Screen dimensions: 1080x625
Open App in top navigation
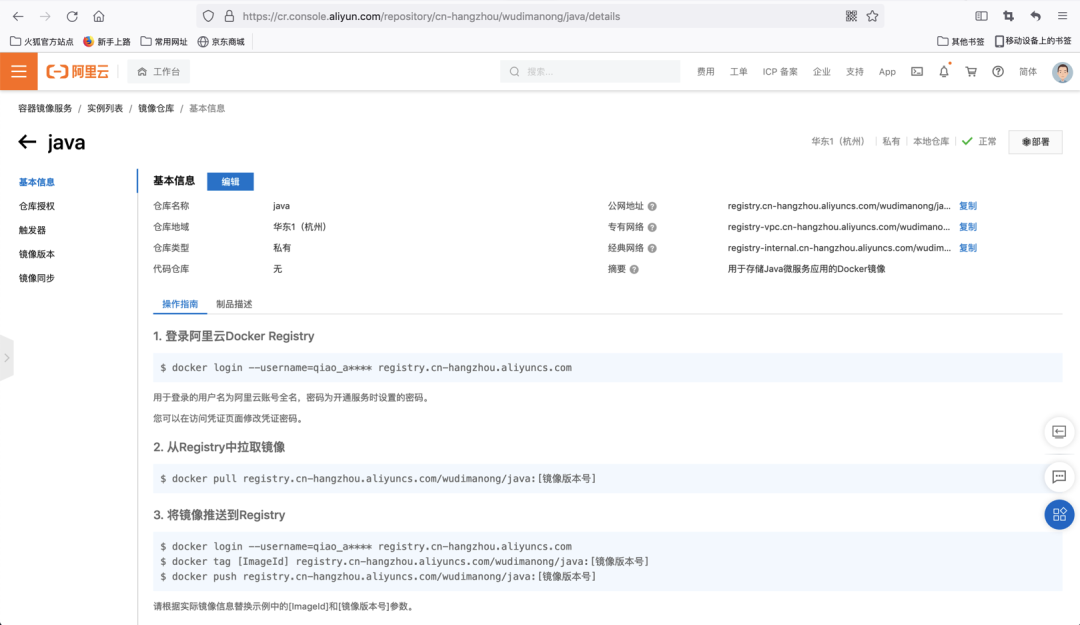(887, 72)
